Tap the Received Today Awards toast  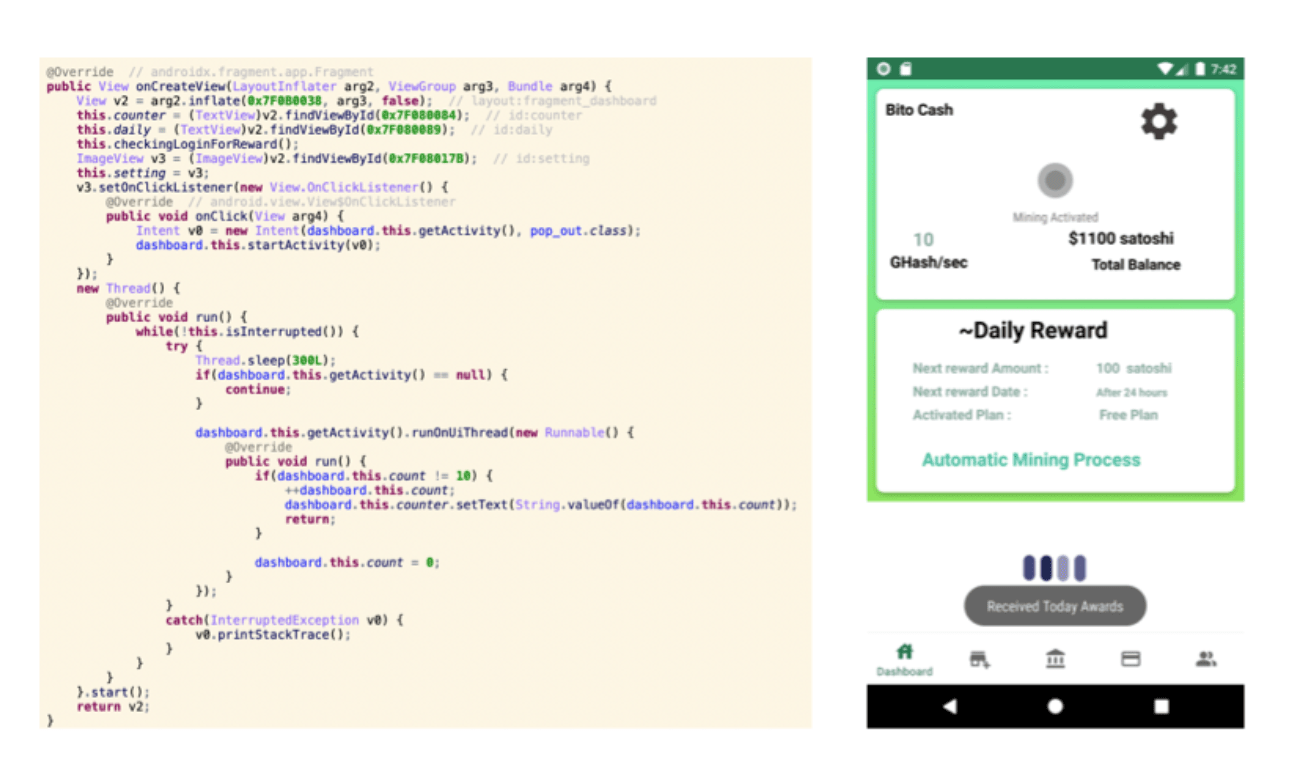coord(1054,606)
